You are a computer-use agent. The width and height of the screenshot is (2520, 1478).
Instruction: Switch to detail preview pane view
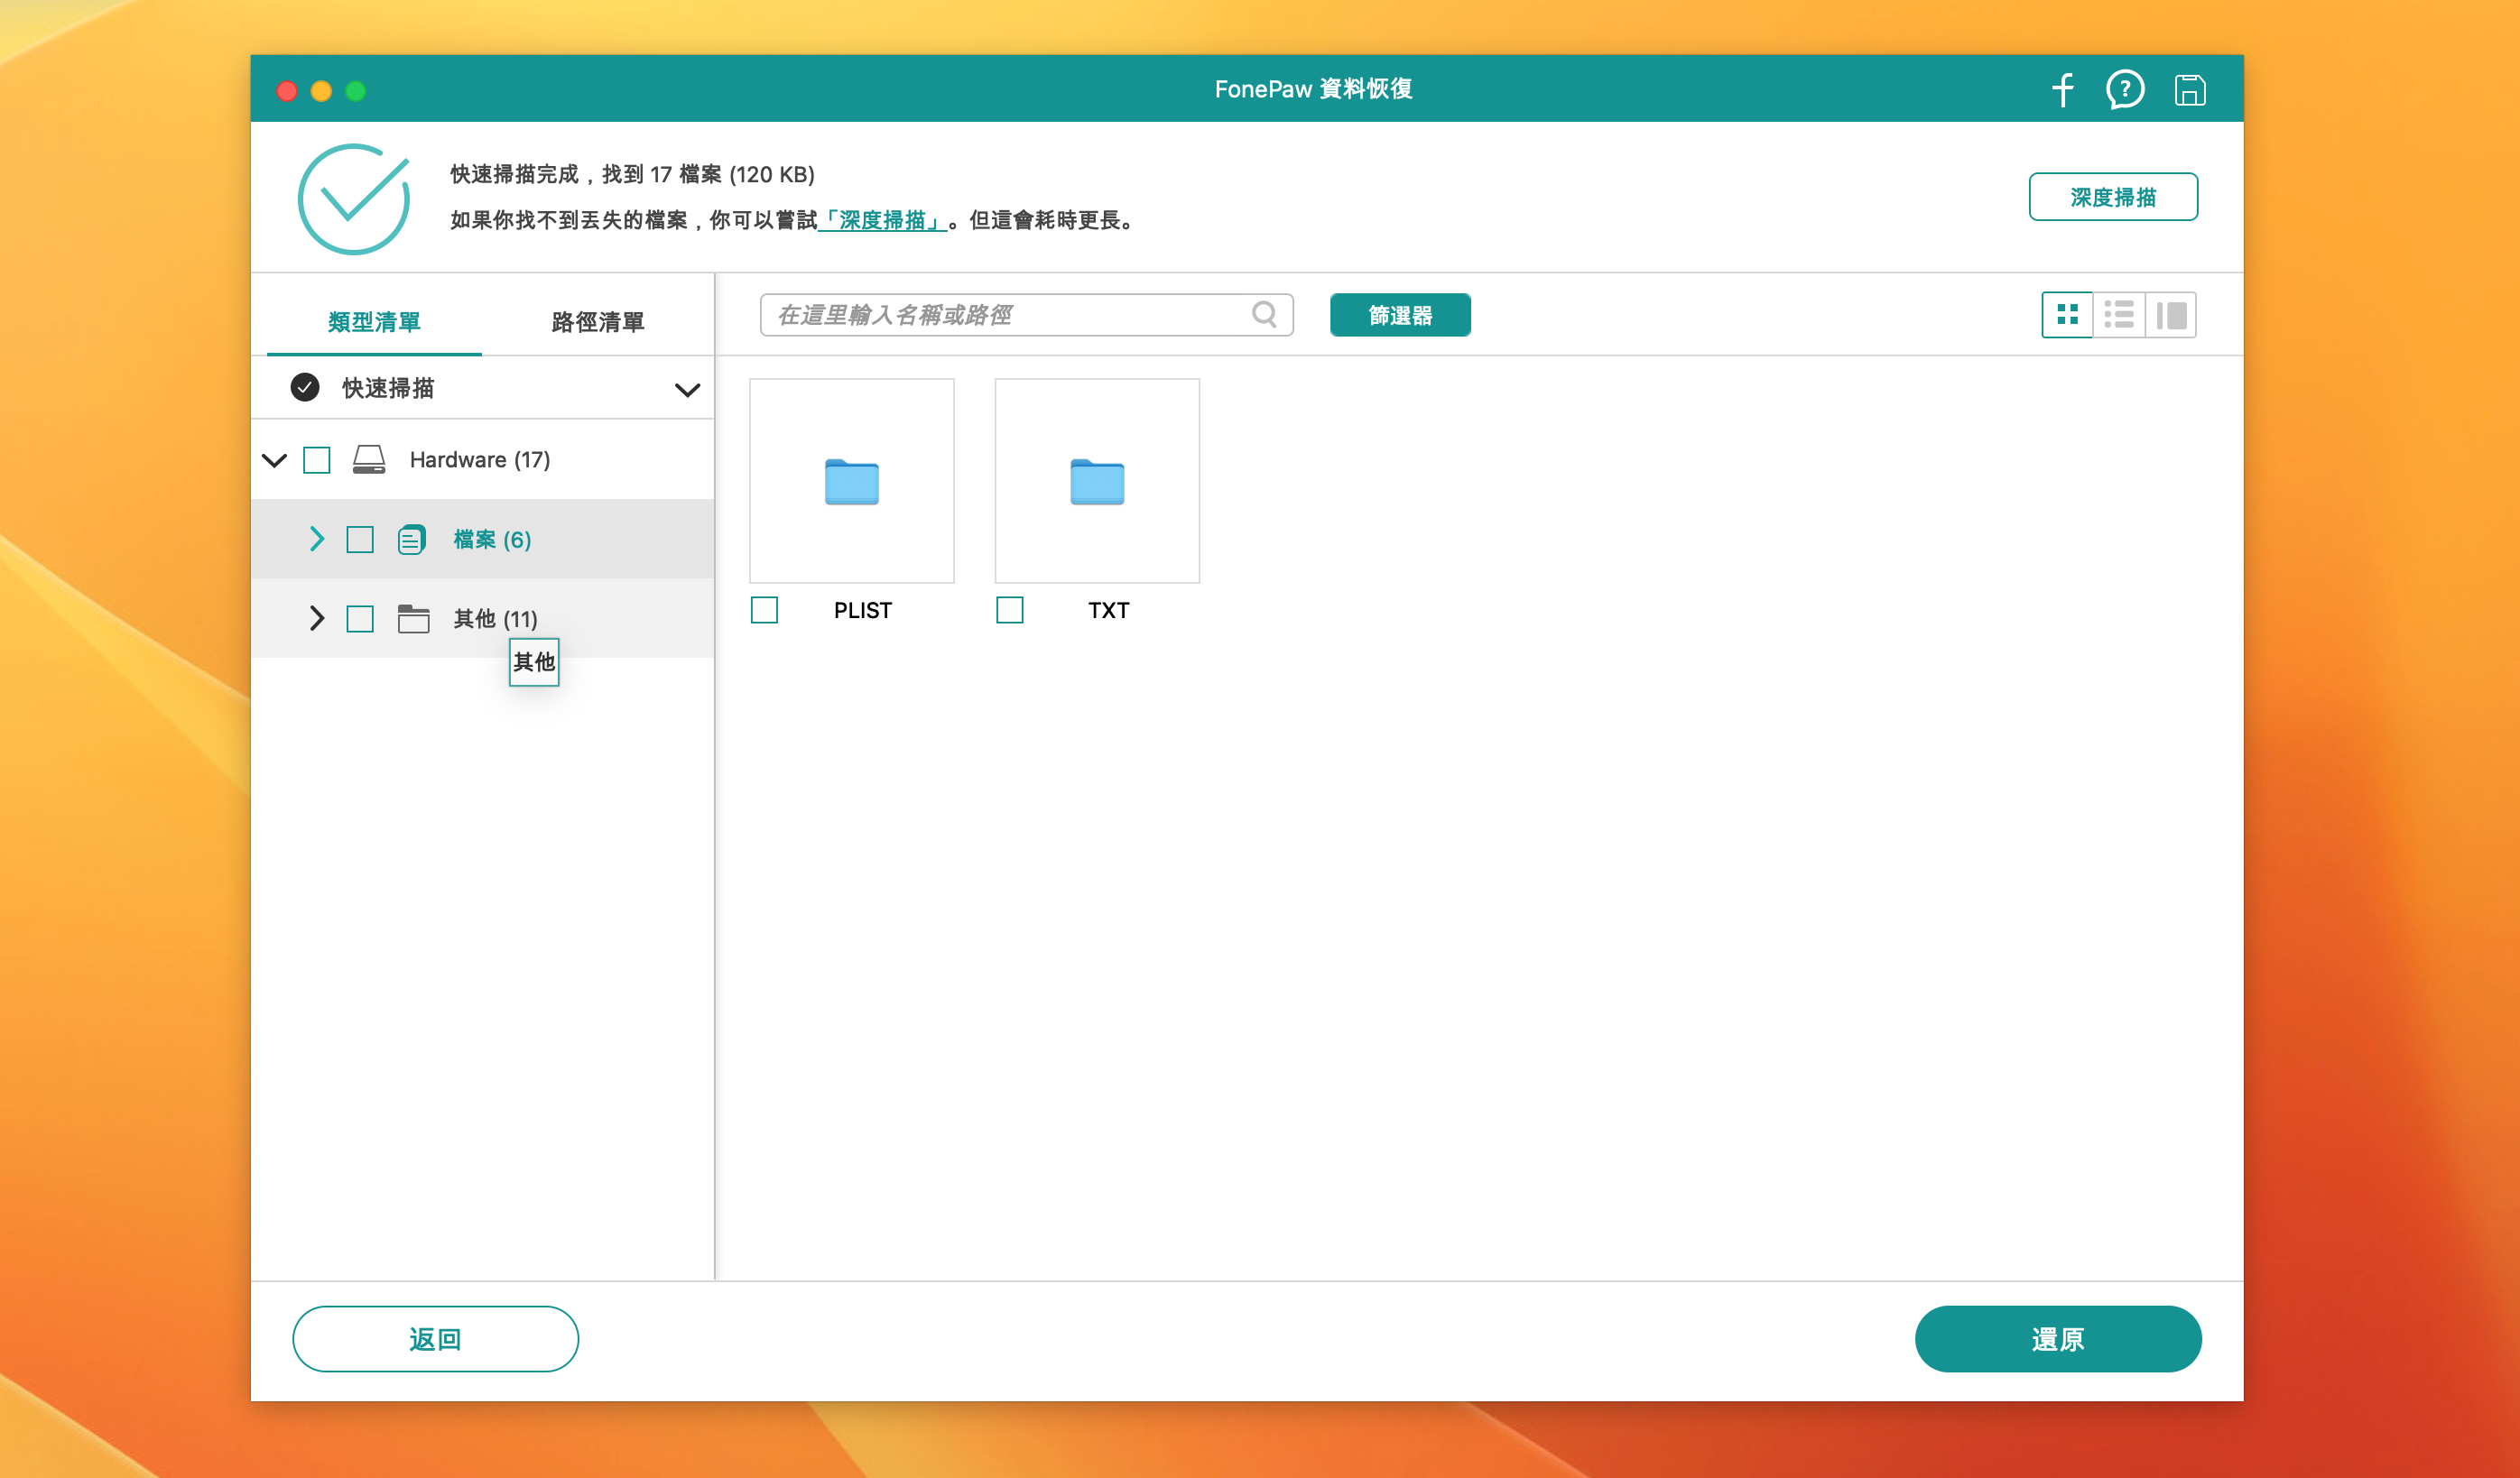2171,315
